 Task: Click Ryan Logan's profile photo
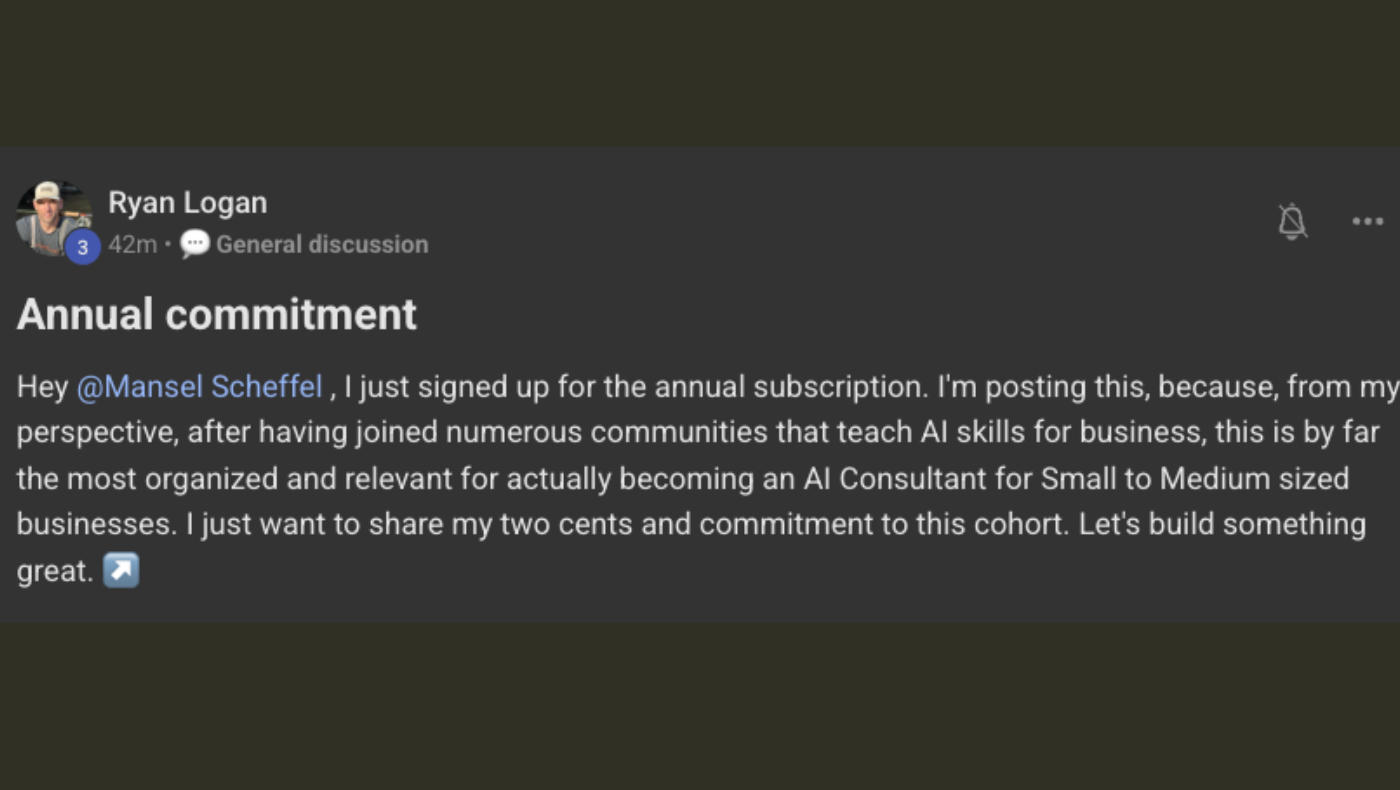coord(54,218)
